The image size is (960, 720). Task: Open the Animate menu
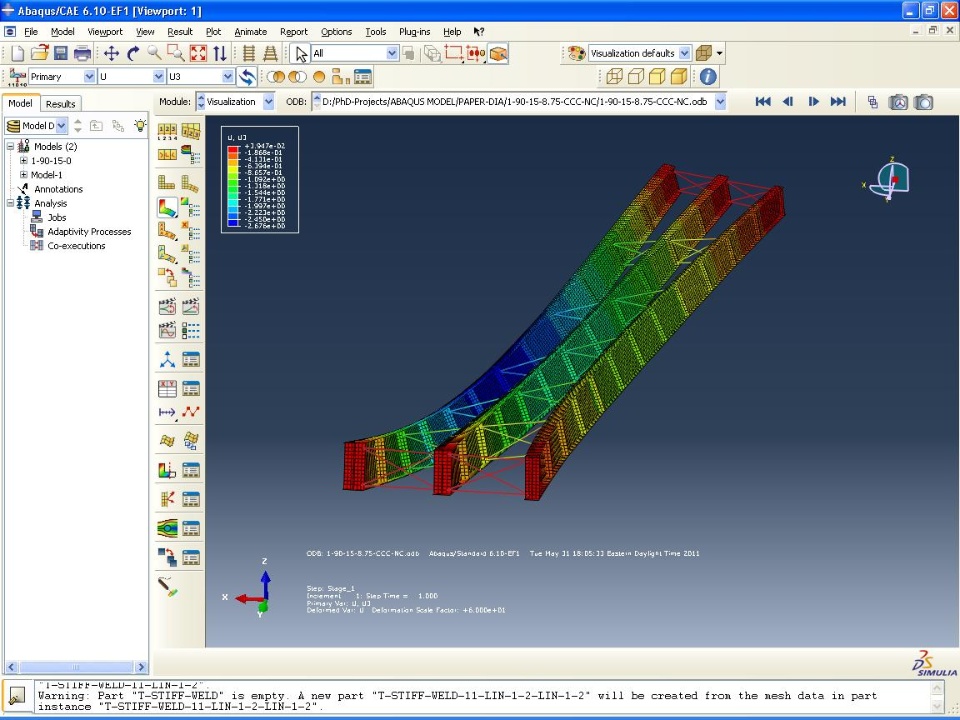(x=250, y=31)
